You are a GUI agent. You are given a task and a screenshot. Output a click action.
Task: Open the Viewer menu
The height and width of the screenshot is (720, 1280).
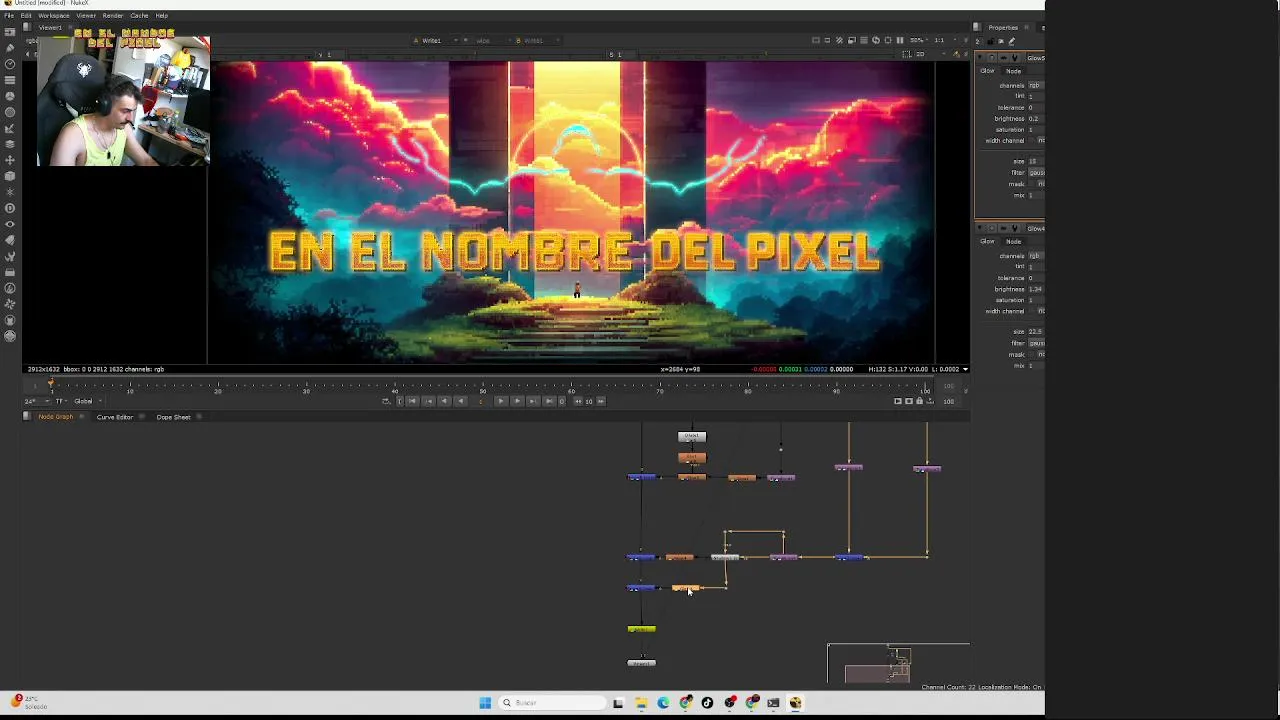(x=86, y=16)
